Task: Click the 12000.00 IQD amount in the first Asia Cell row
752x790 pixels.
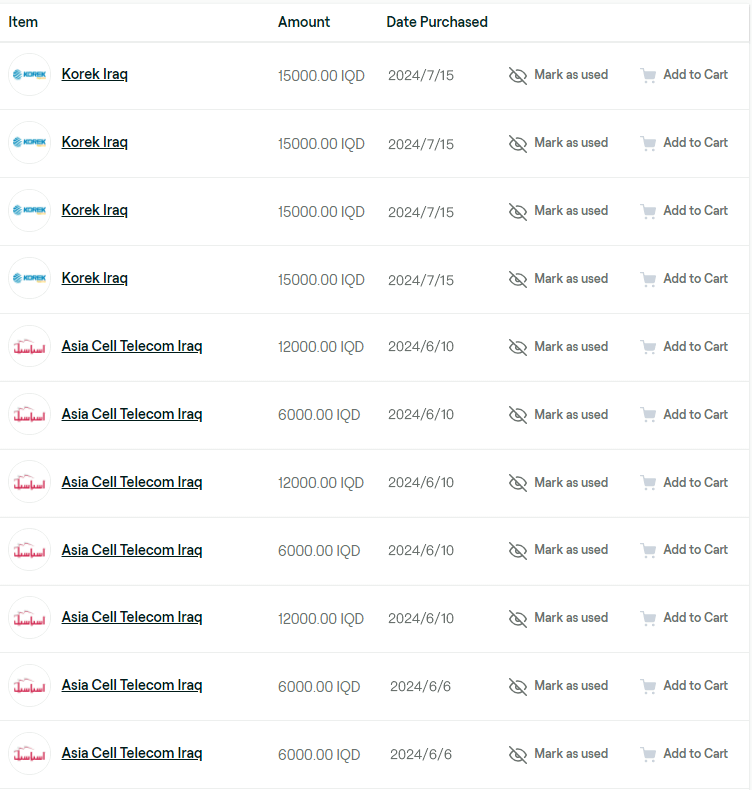Action: click(x=321, y=347)
